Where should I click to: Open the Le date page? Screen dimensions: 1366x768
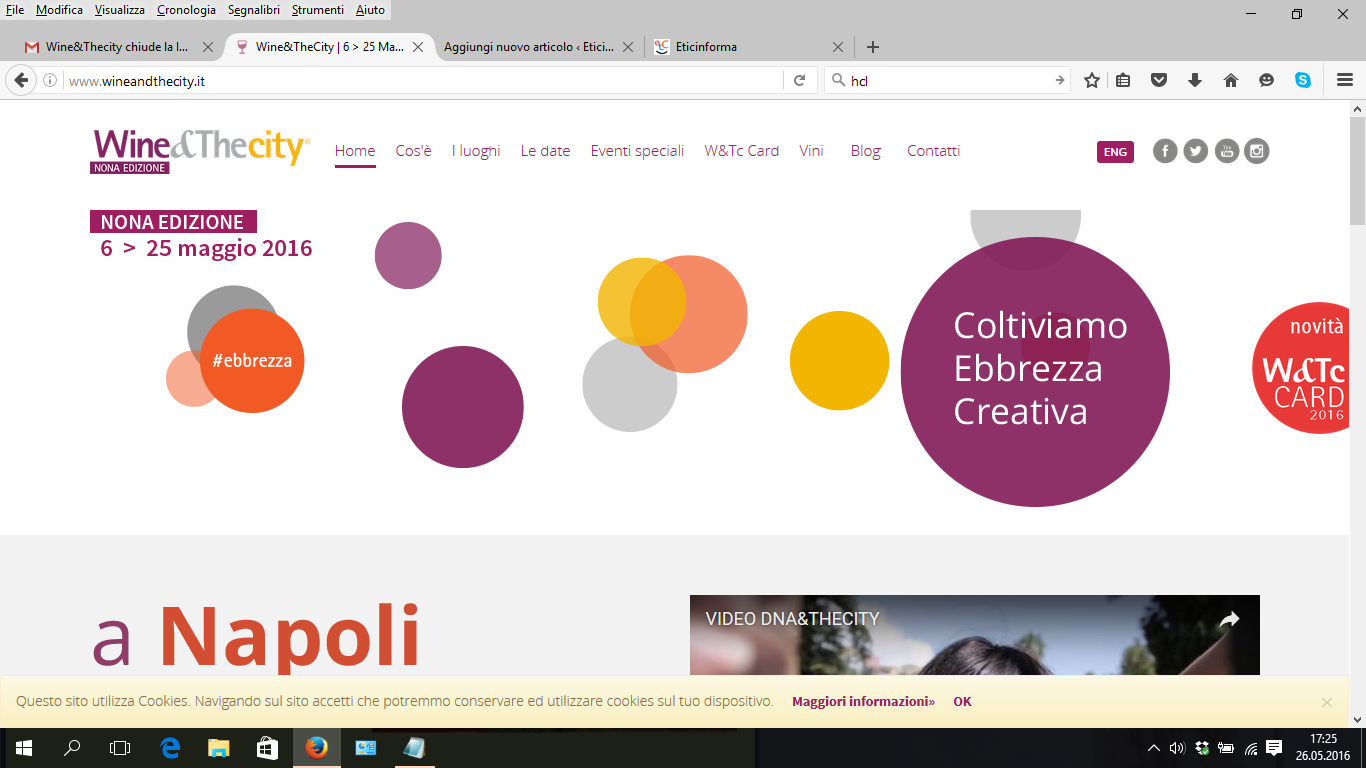click(x=545, y=151)
